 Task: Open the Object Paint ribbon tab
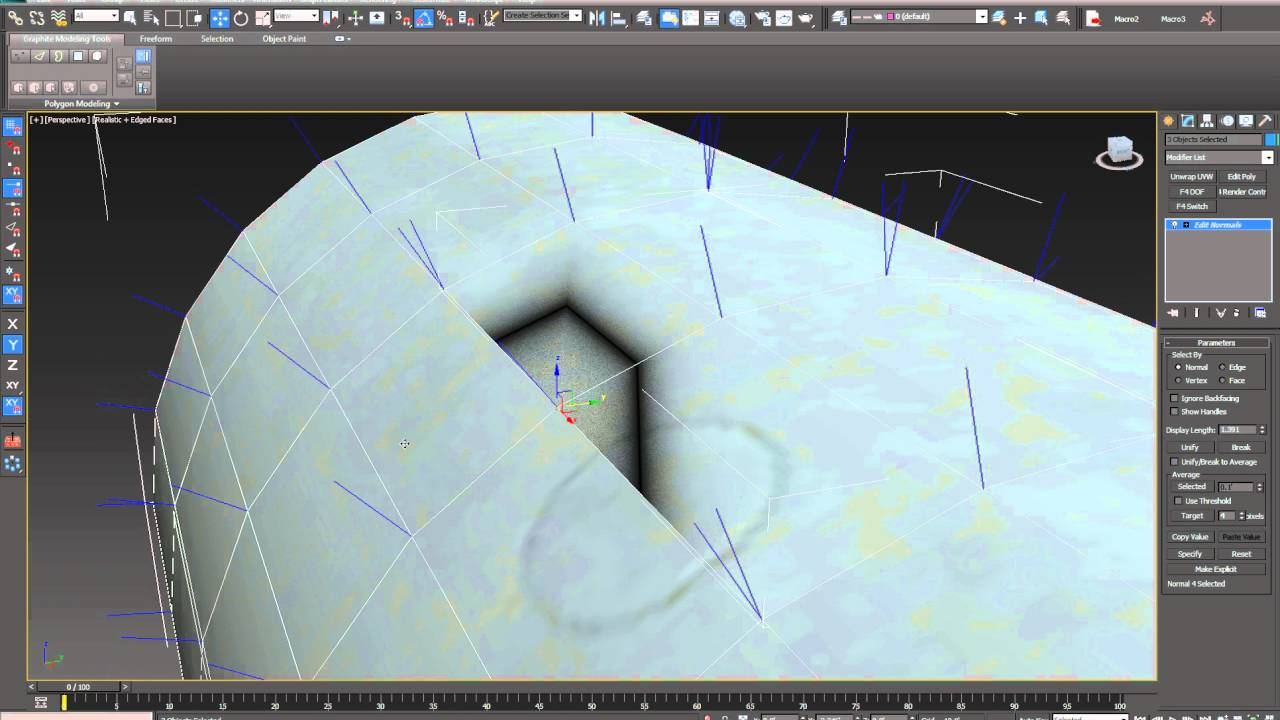tap(284, 39)
